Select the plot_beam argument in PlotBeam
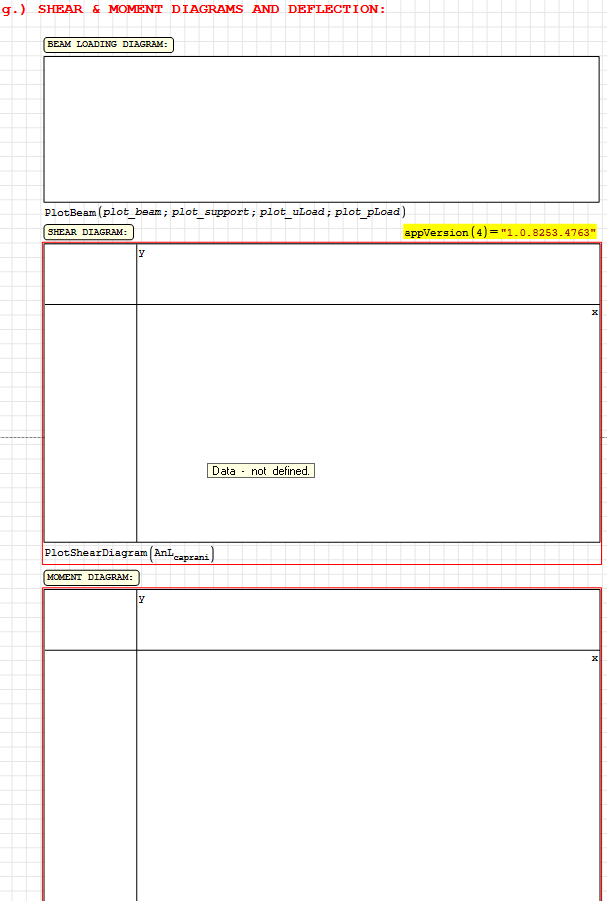Viewport: 607px width, 901px height. pyautogui.click(x=134, y=212)
